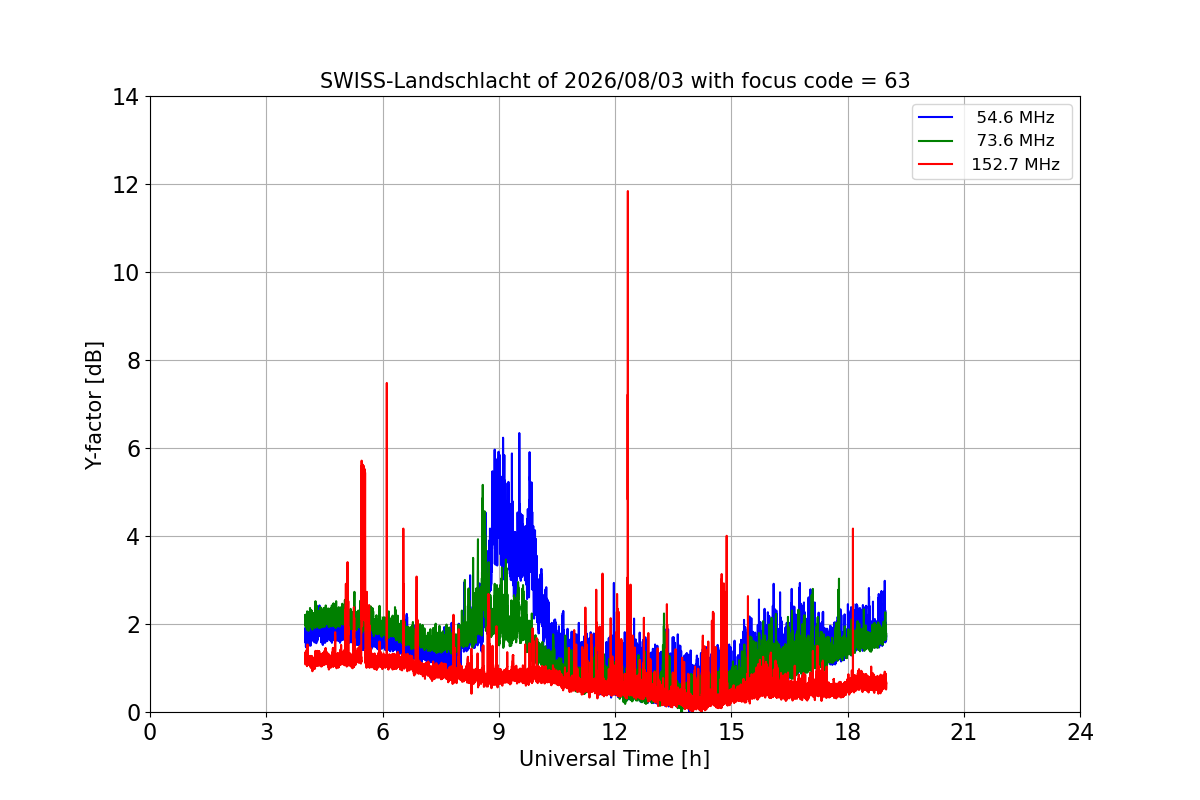Click the Universal Time [h] axis label
Screen dimensions: 1200x800
coord(614,759)
